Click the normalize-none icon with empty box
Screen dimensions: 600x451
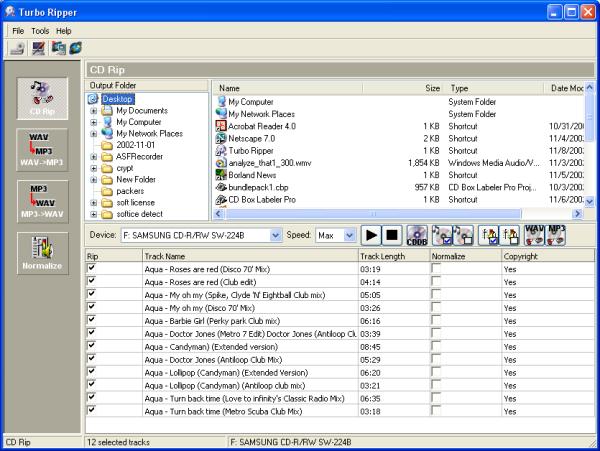[509, 235]
